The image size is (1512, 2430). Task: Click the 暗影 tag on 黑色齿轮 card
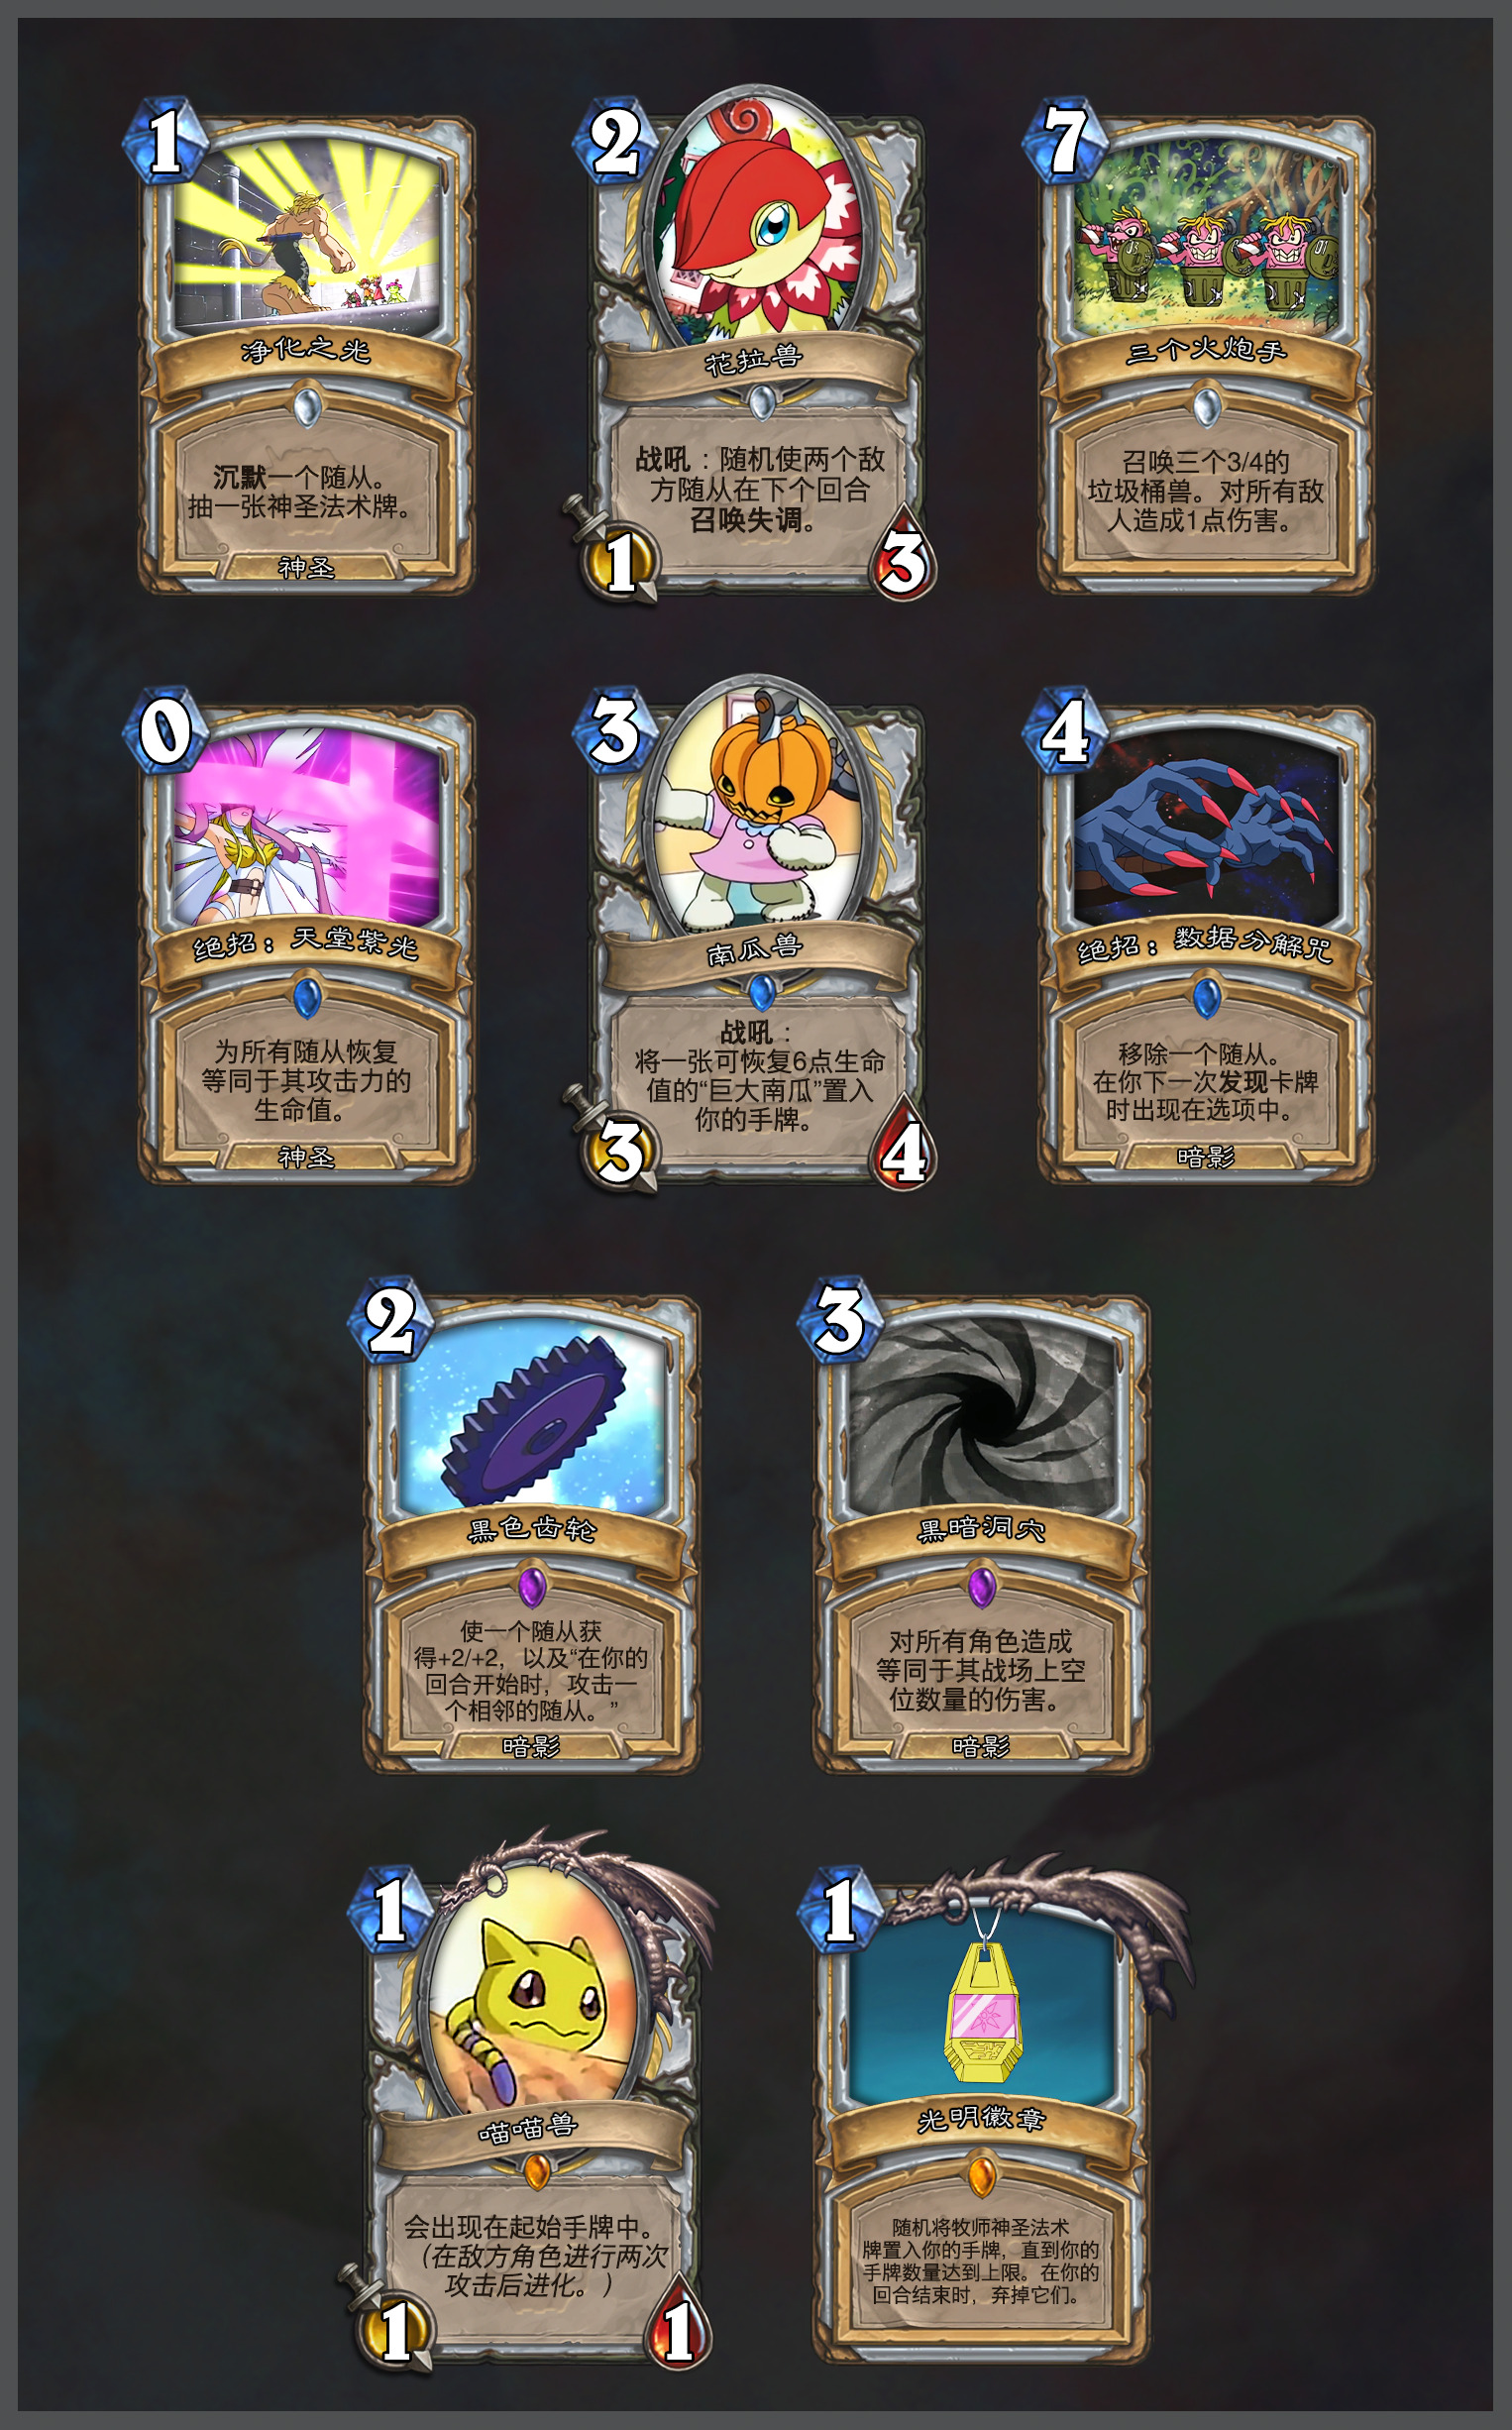click(x=531, y=1746)
